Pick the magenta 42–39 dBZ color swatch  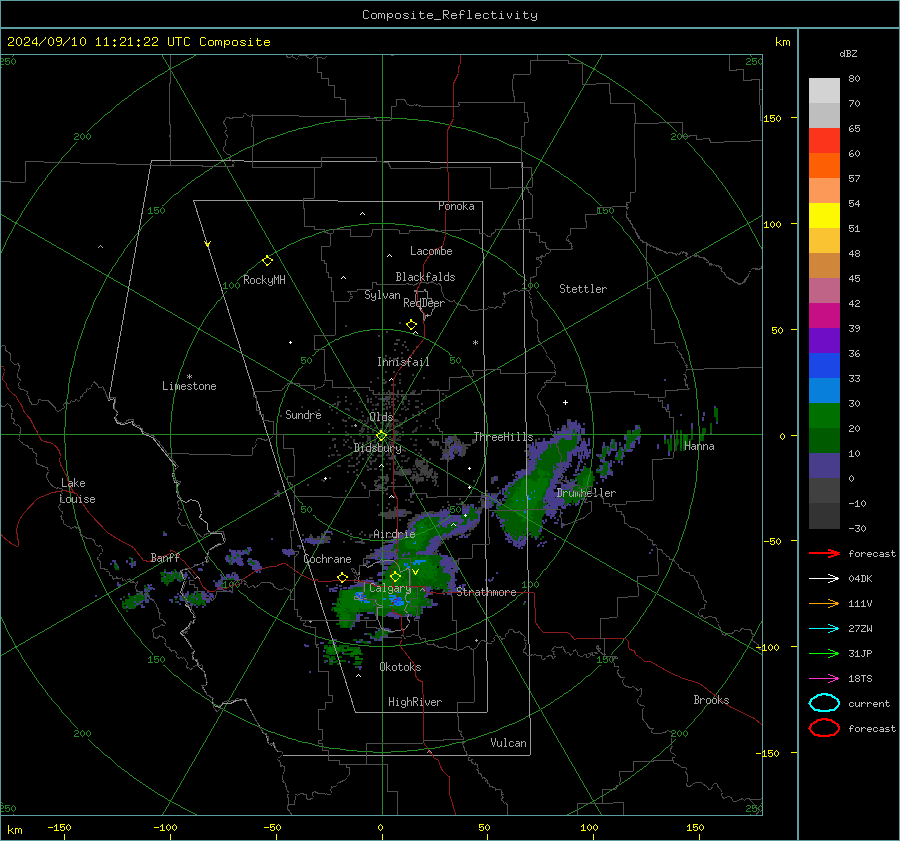(x=824, y=316)
